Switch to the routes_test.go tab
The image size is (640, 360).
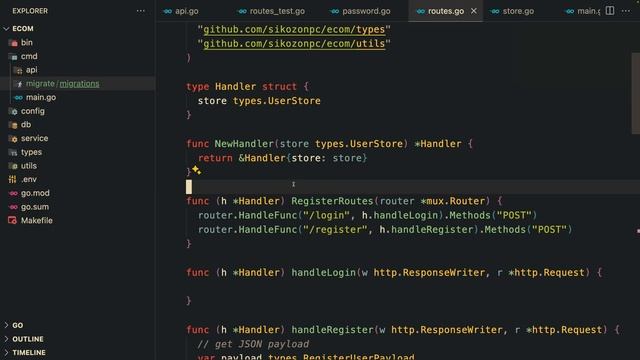point(277,11)
